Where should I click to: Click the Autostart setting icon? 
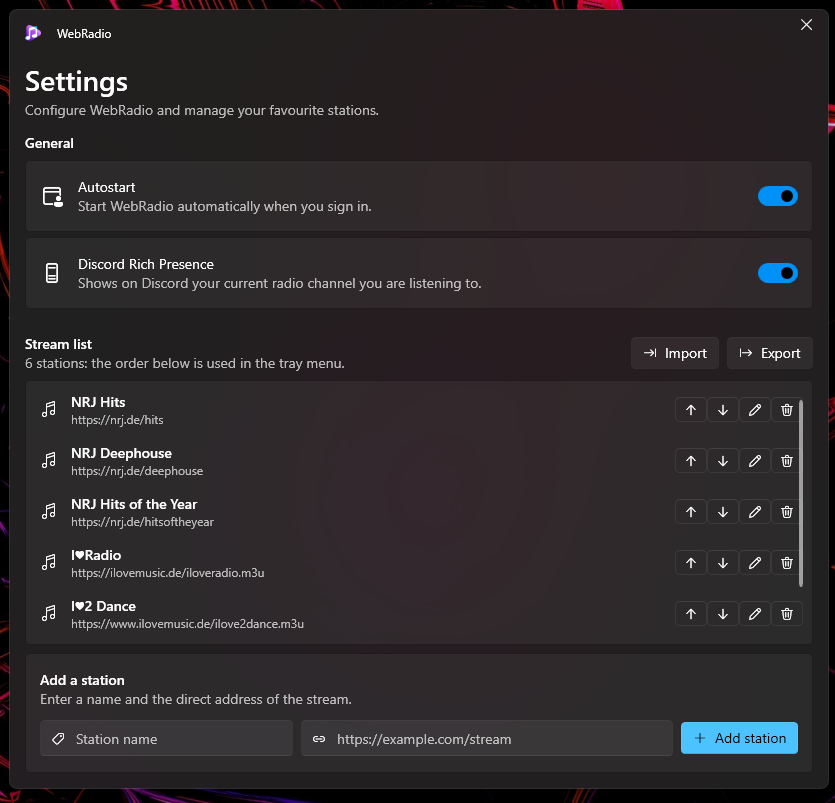[53, 196]
